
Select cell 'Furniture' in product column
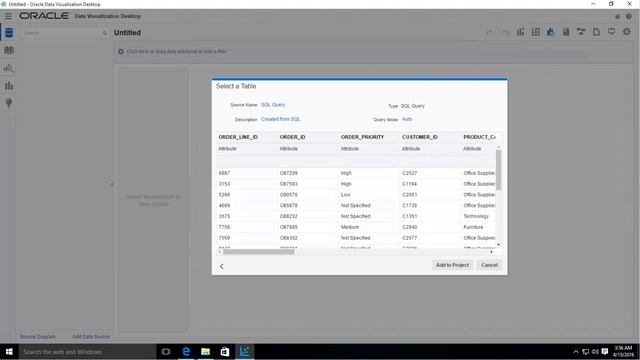[473, 227]
